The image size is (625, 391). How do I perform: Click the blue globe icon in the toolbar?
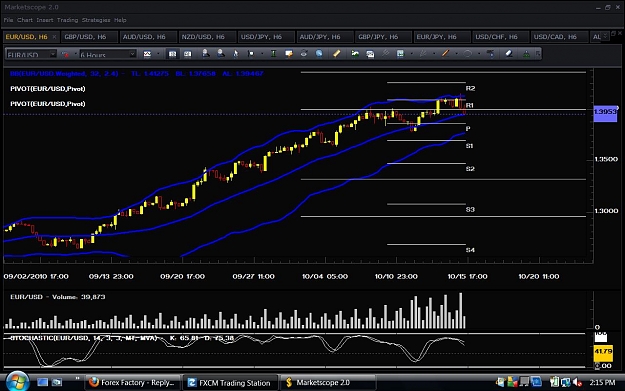[x=319, y=53]
